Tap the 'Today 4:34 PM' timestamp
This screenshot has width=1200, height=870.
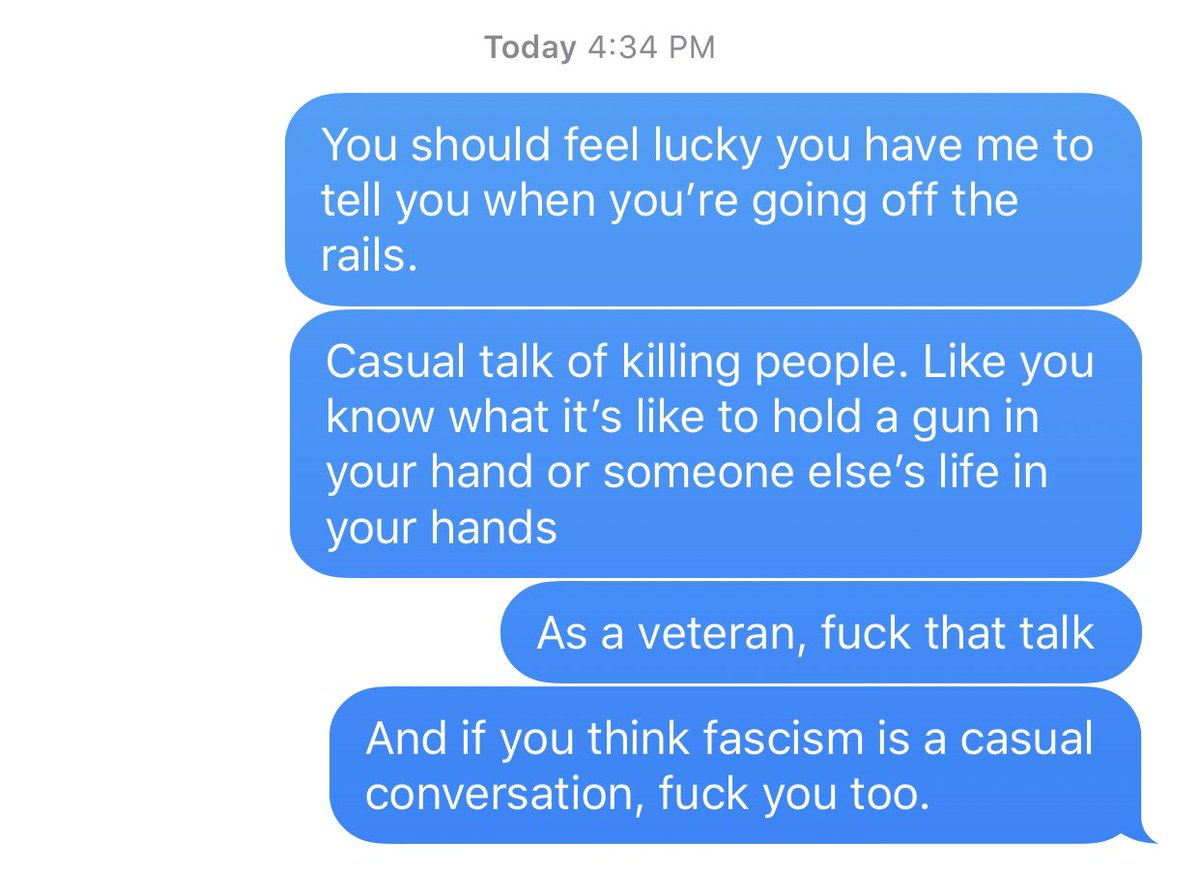[600, 47]
